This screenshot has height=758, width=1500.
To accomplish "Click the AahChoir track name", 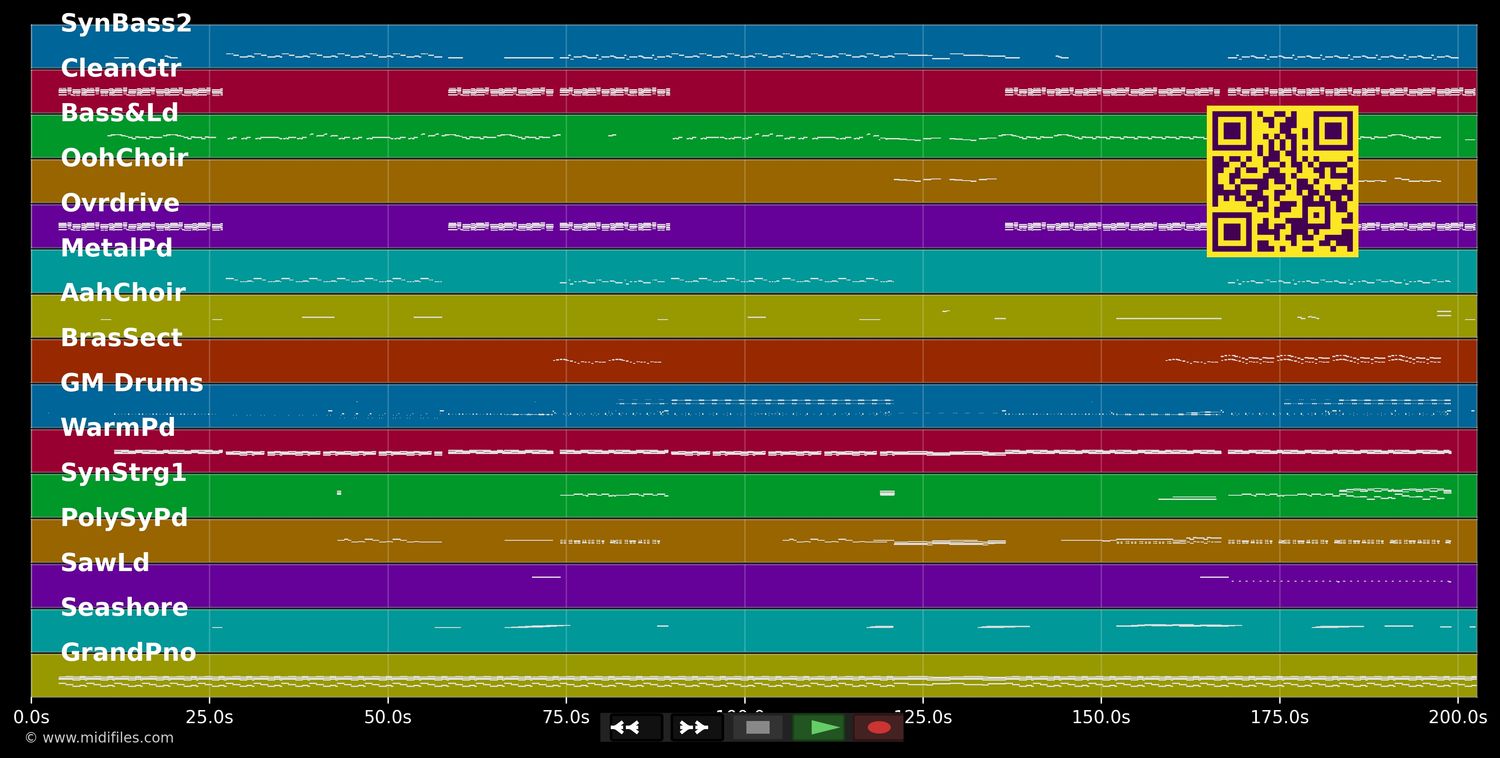I will point(123,293).
